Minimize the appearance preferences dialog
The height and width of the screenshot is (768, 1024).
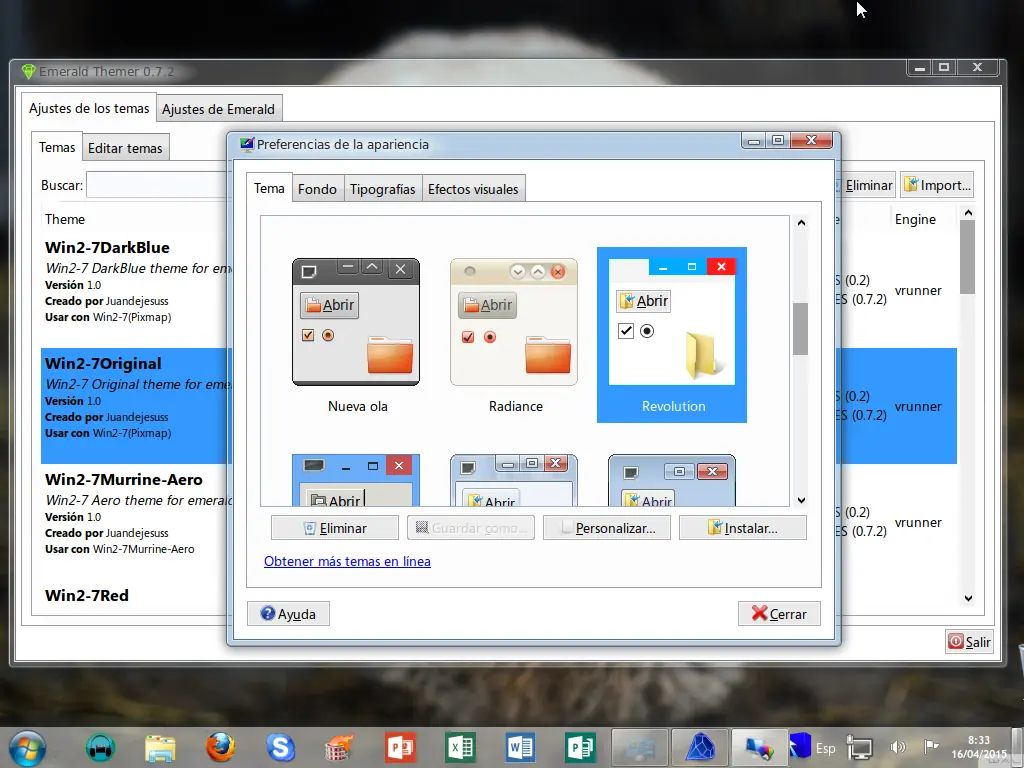pyautogui.click(x=754, y=140)
